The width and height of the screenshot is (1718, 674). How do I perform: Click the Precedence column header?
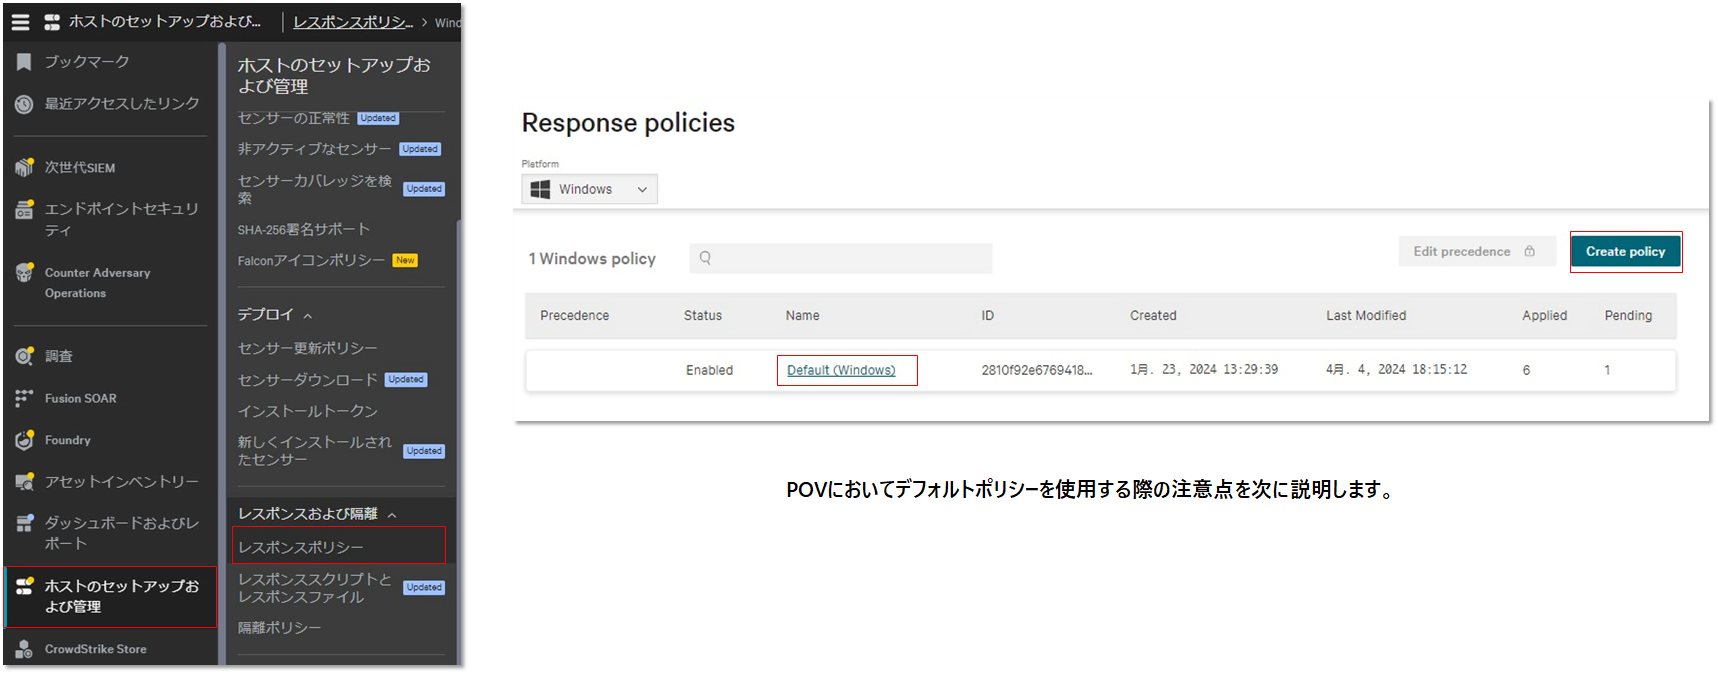click(x=575, y=315)
